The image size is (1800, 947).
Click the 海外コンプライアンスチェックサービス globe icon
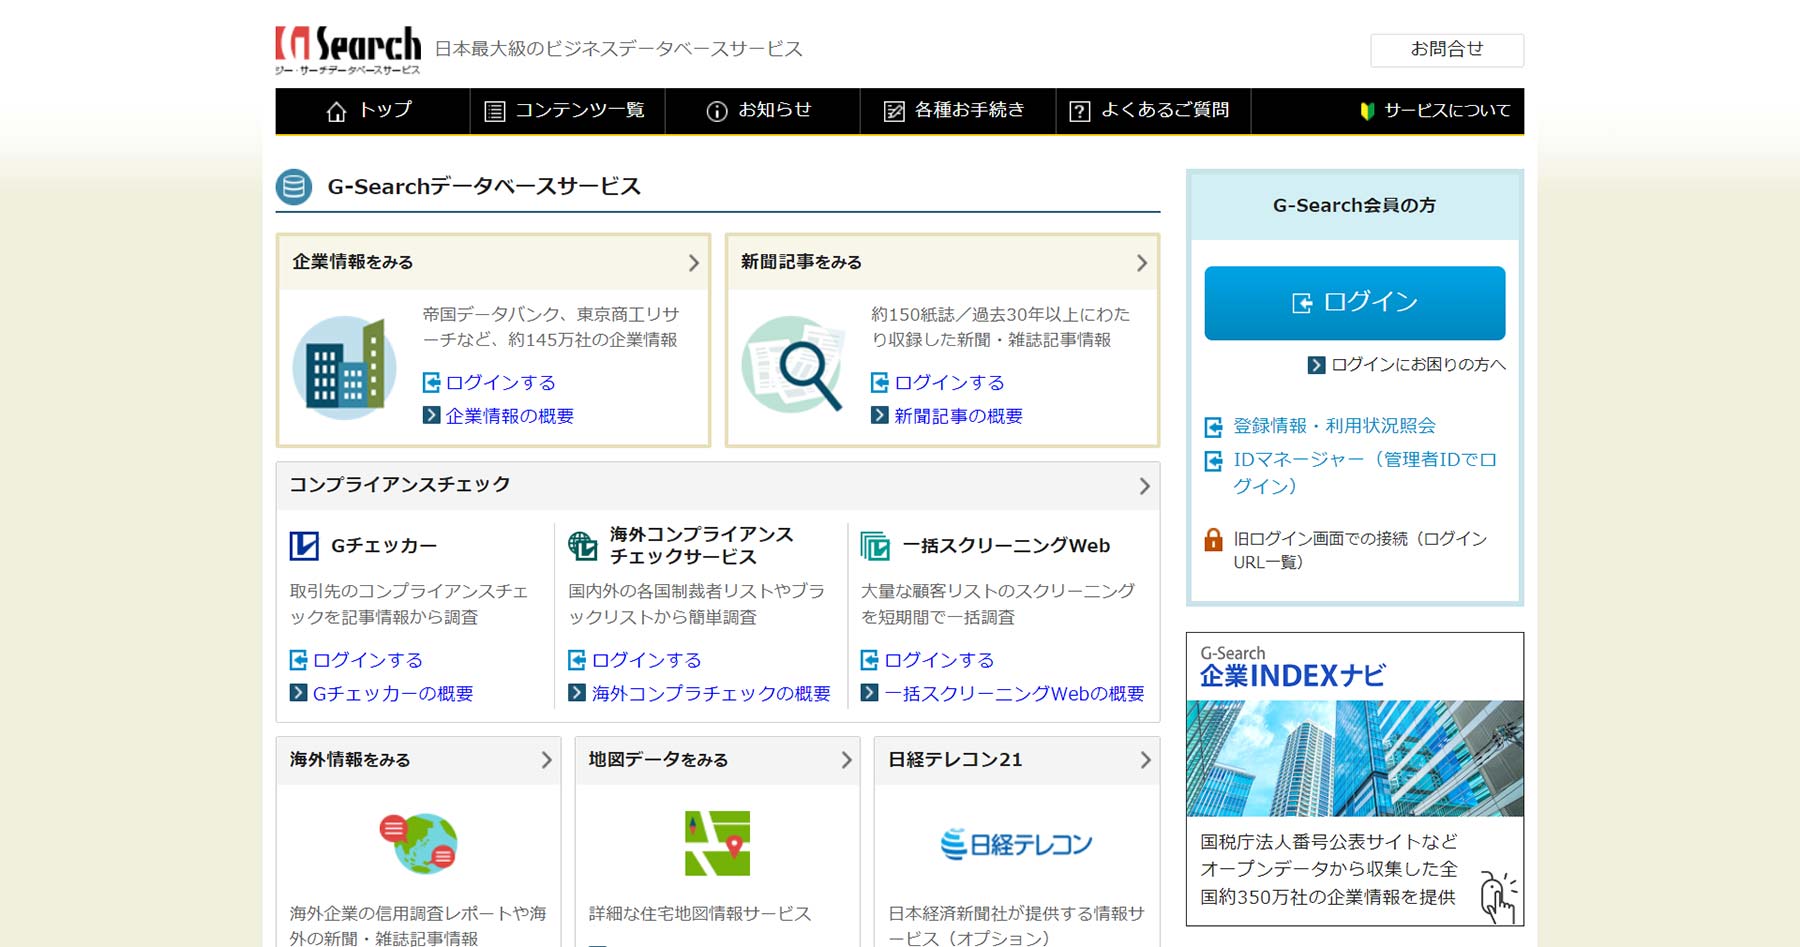(x=583, y=546)
